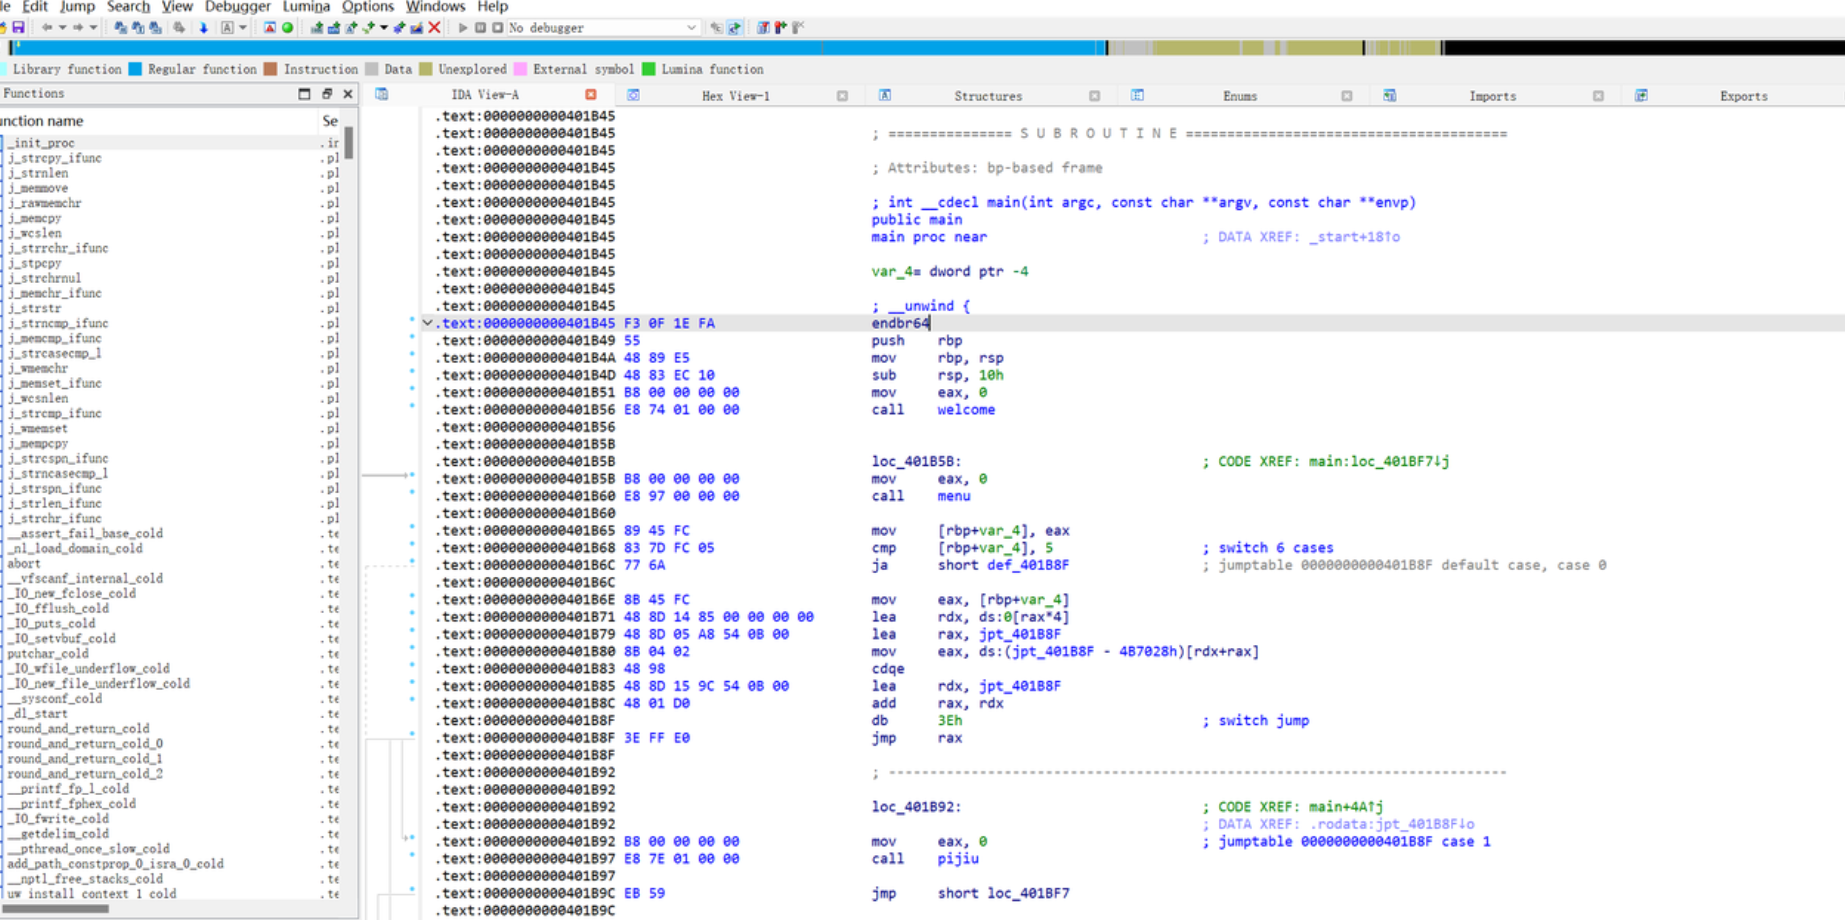Select abort in the Functions list
The width and height of the screenshot is (1845, 920).
click(23, 563)
